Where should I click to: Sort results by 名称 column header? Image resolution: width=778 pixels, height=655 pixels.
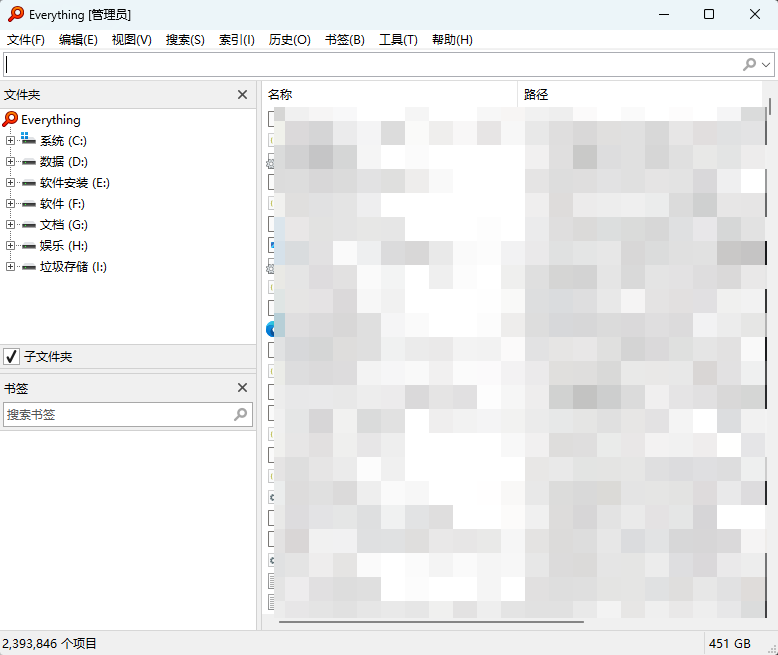point(389,94)
